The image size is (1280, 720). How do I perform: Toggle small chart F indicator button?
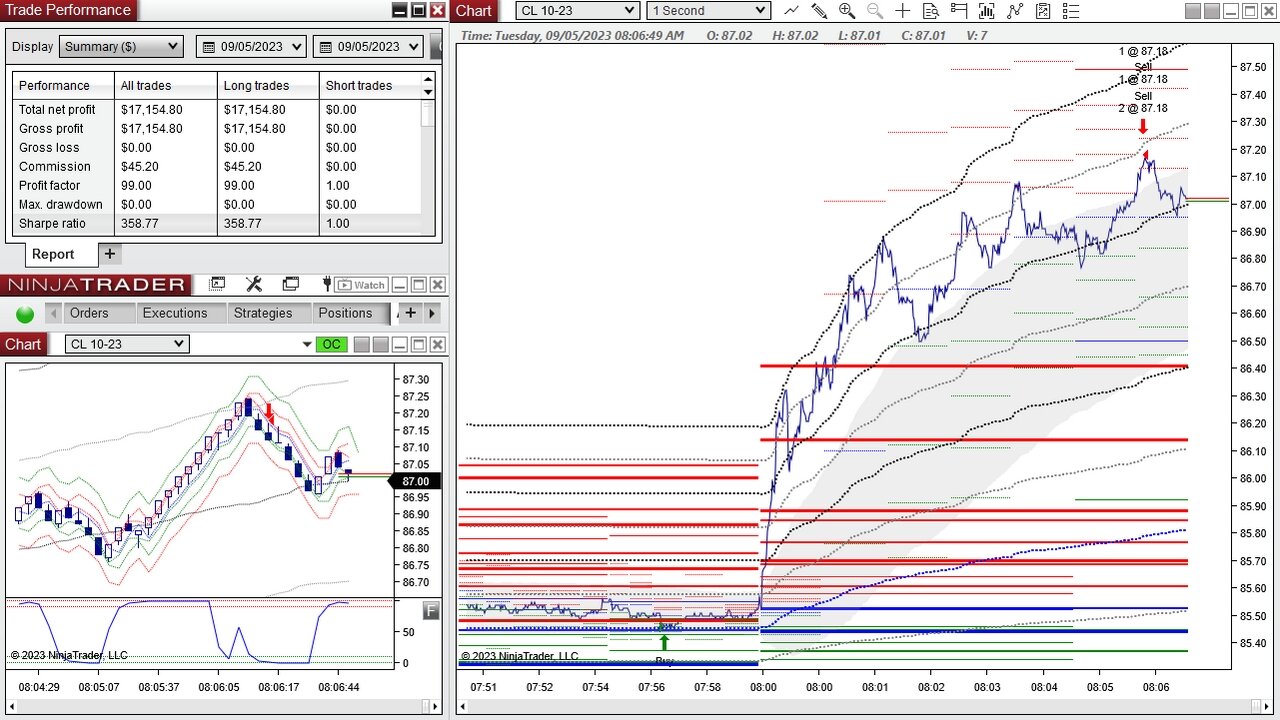431,610
